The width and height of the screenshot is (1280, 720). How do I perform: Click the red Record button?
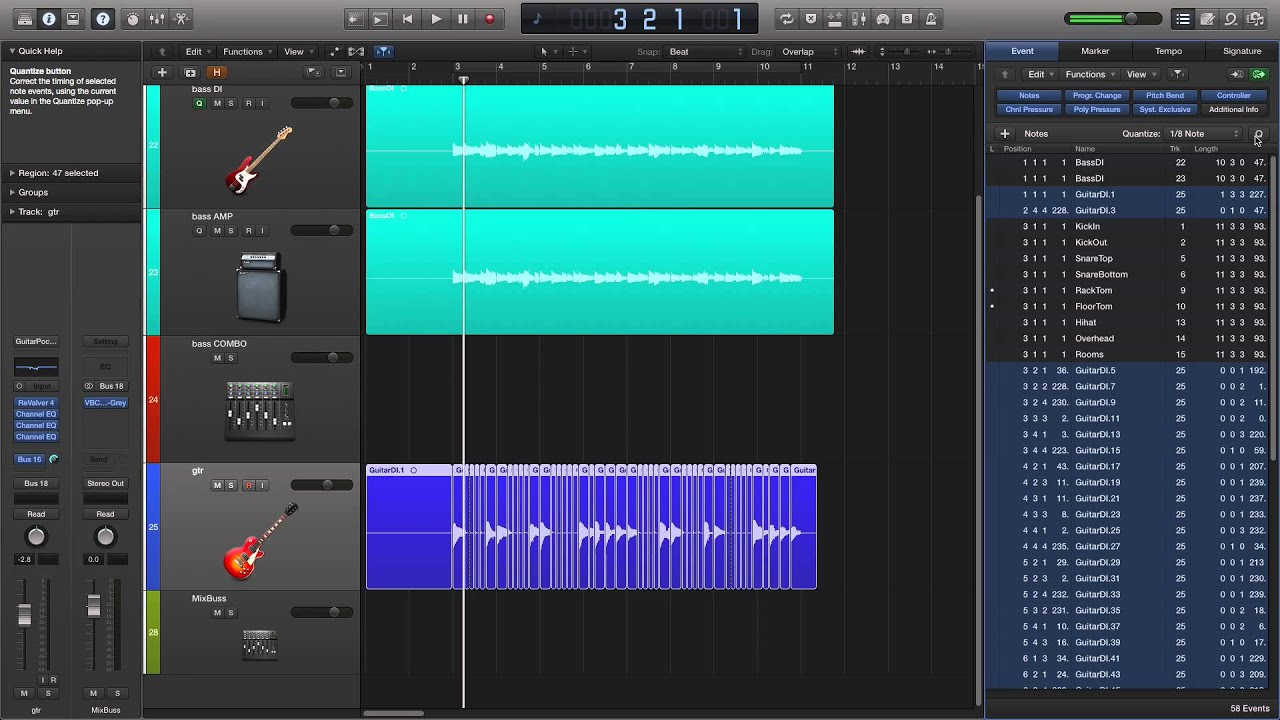489,19
